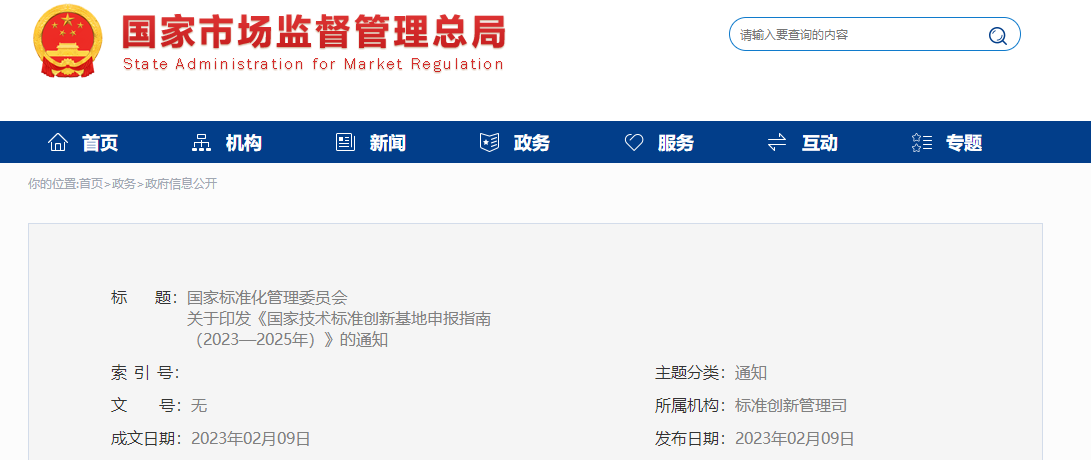
Task: Click 政务 in the breadcrumb
Action: coord(124,184)
